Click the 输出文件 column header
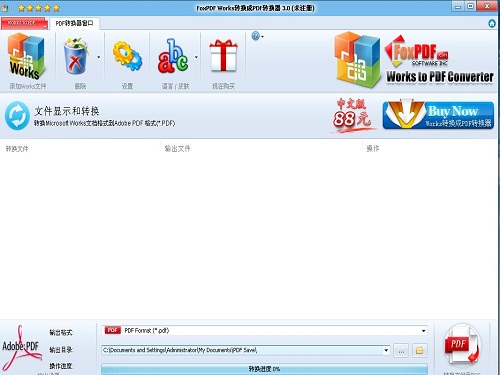 tap(178, 149)
